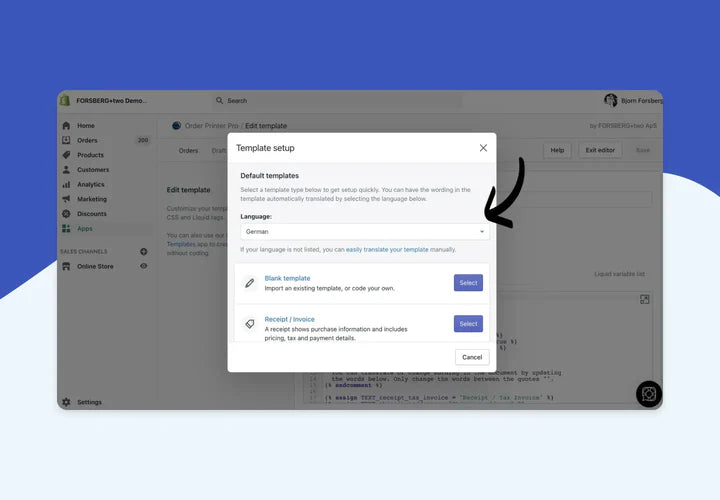View Online Store via eye icon
The width and height of the screenshot is (720, 500).
click(x=144, y=266)
